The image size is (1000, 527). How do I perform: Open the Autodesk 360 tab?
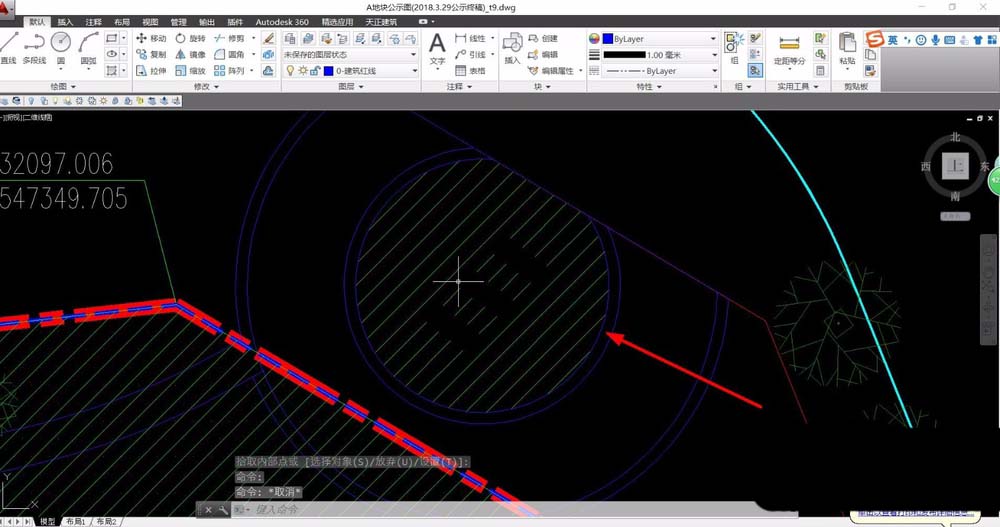[282, 22]
